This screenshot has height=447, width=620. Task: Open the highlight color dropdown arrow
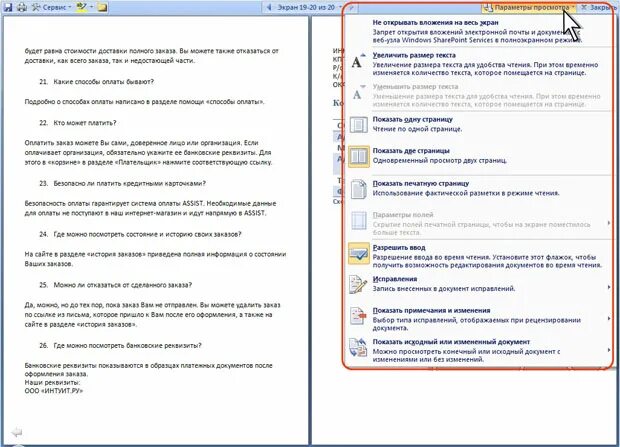click(x=91, y=7)
